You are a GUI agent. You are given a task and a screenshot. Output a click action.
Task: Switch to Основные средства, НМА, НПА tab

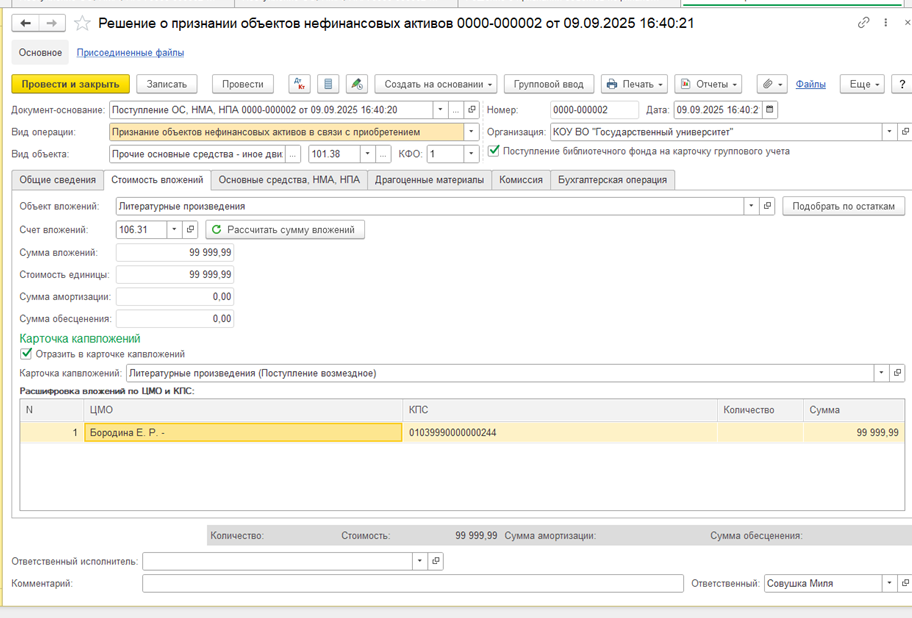click(x=289, y=180)
